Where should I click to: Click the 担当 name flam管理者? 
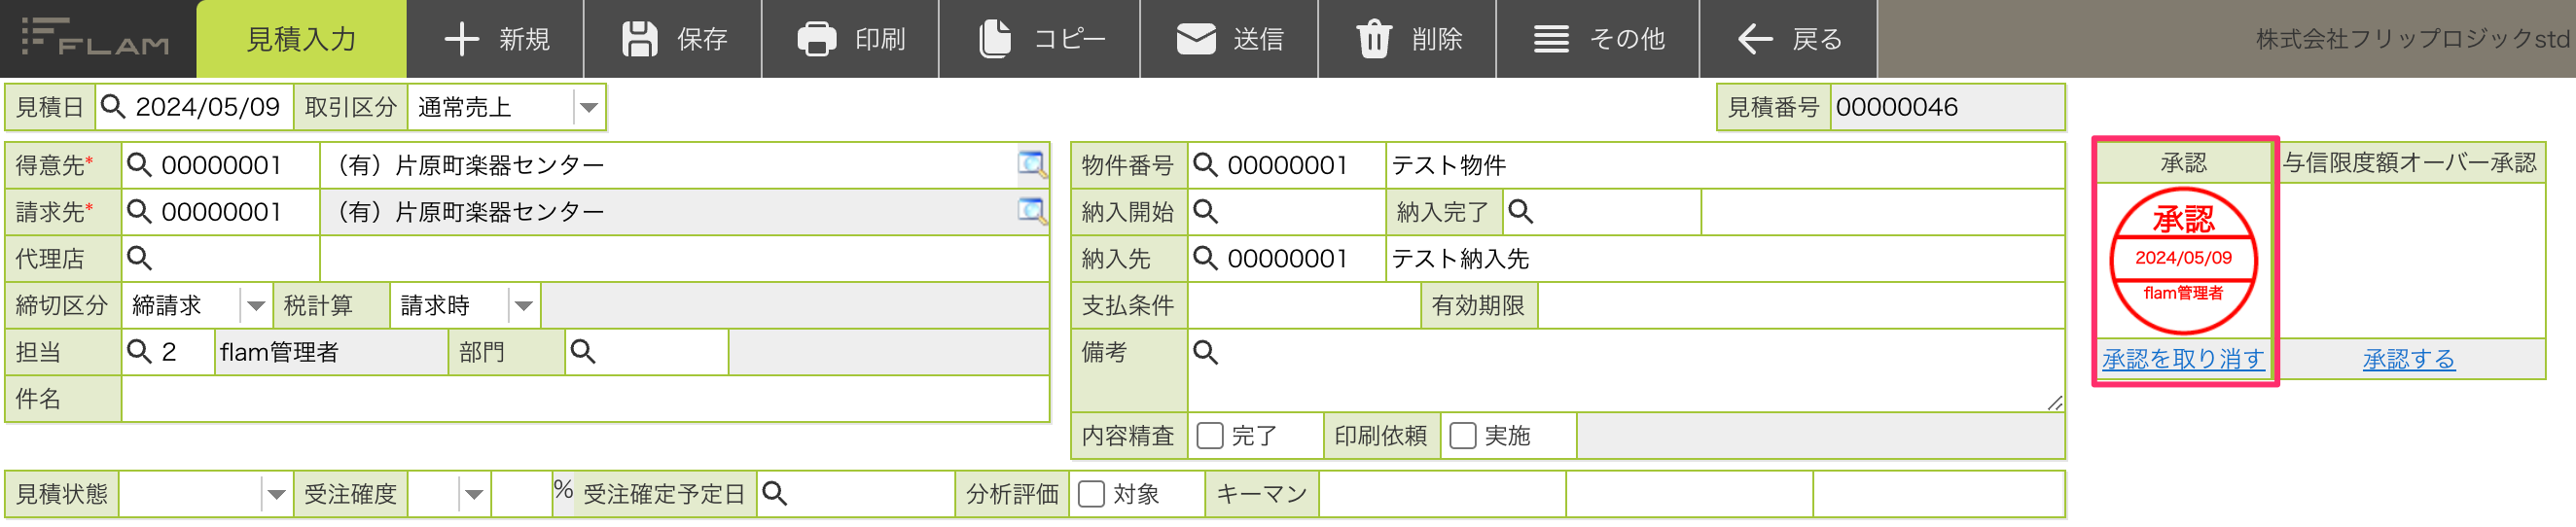(x=330, y=352)
